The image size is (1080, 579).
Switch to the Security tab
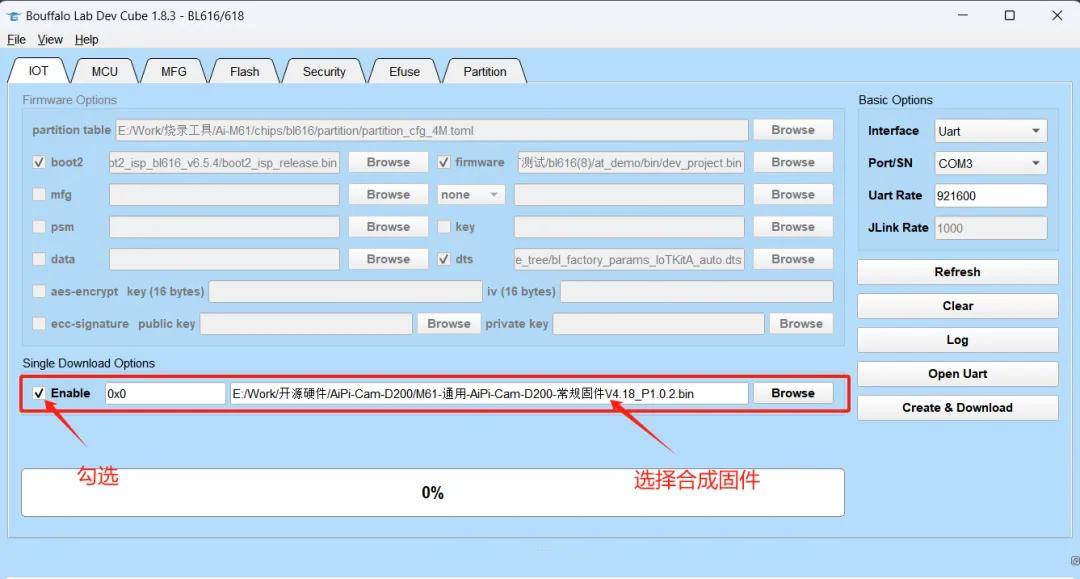click(324, 72)
